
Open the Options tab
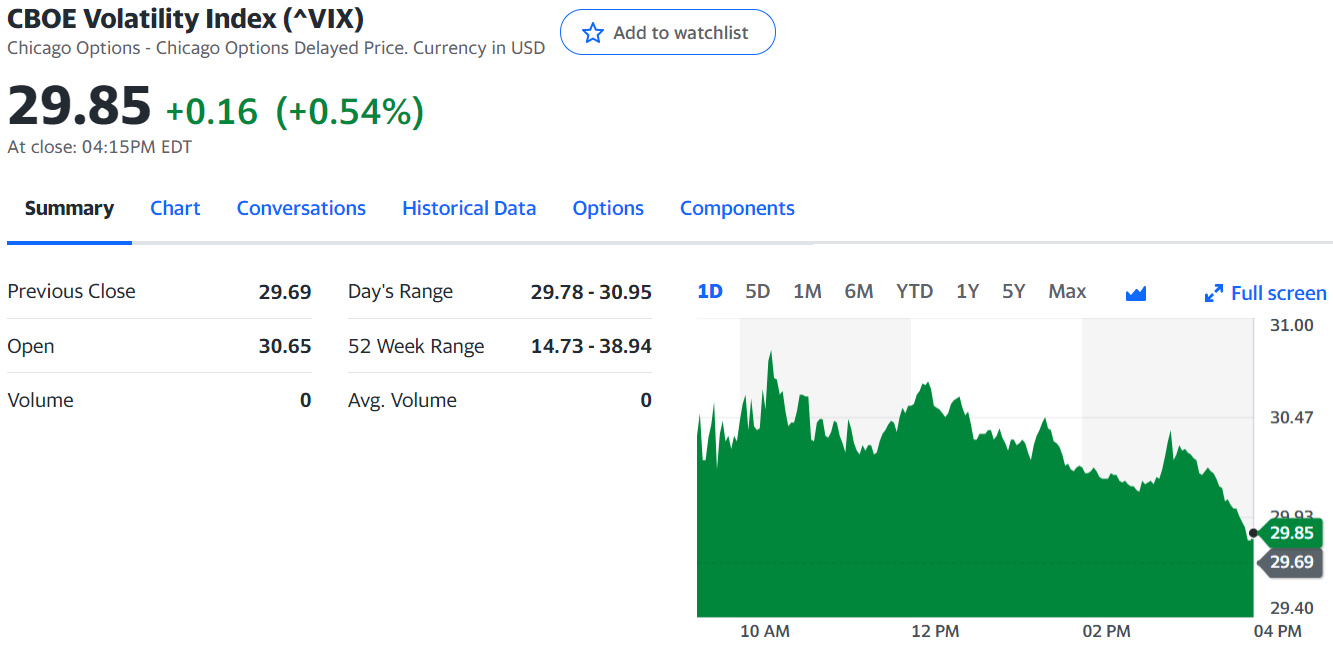coord(608,208)
